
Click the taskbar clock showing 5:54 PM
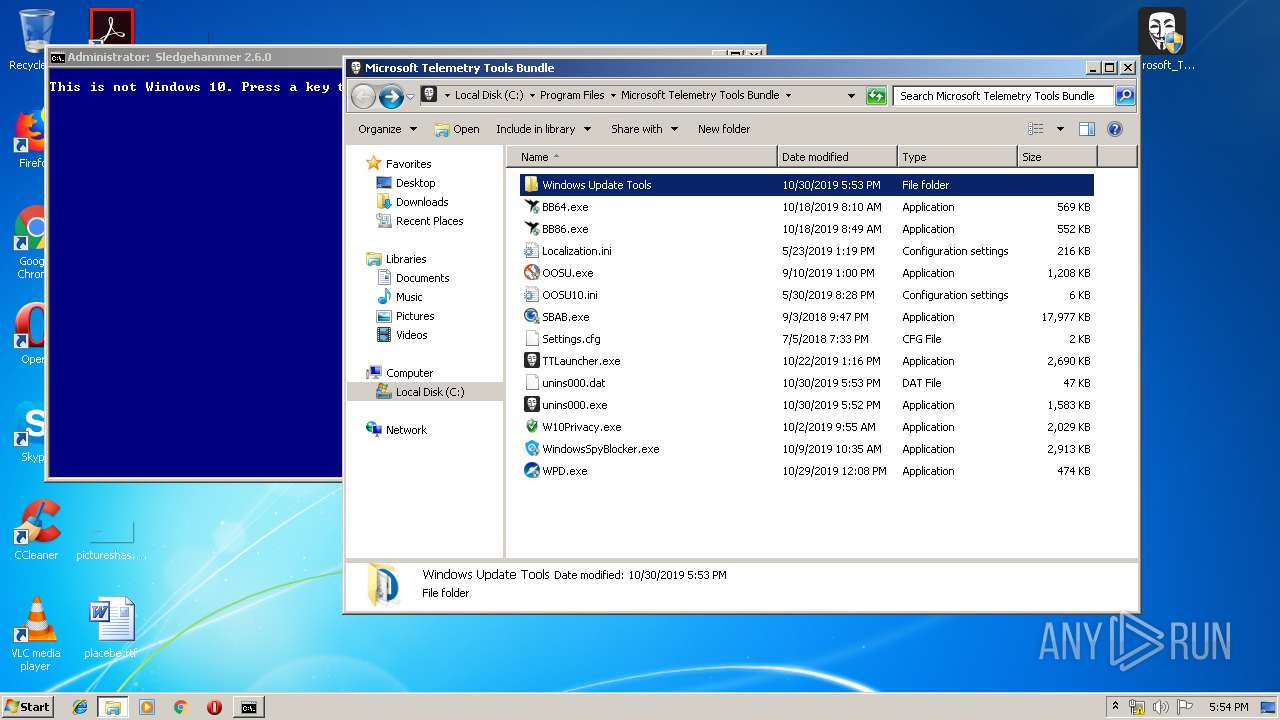[1228, 707]
